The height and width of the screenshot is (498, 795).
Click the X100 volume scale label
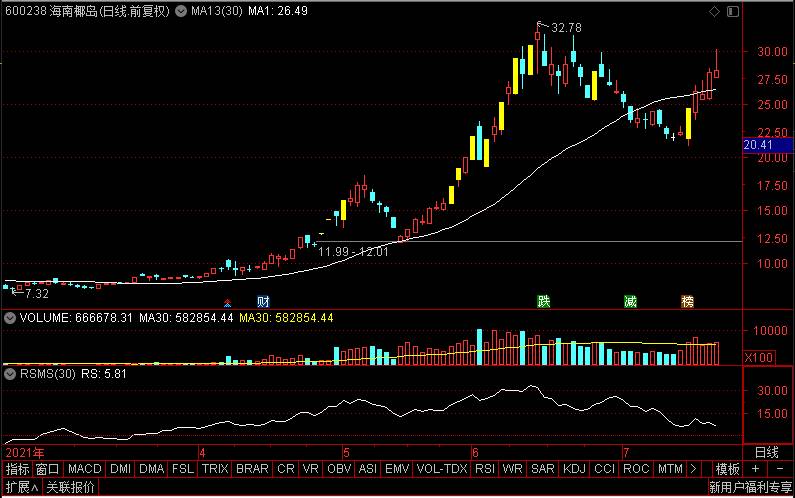coord(759,358)
